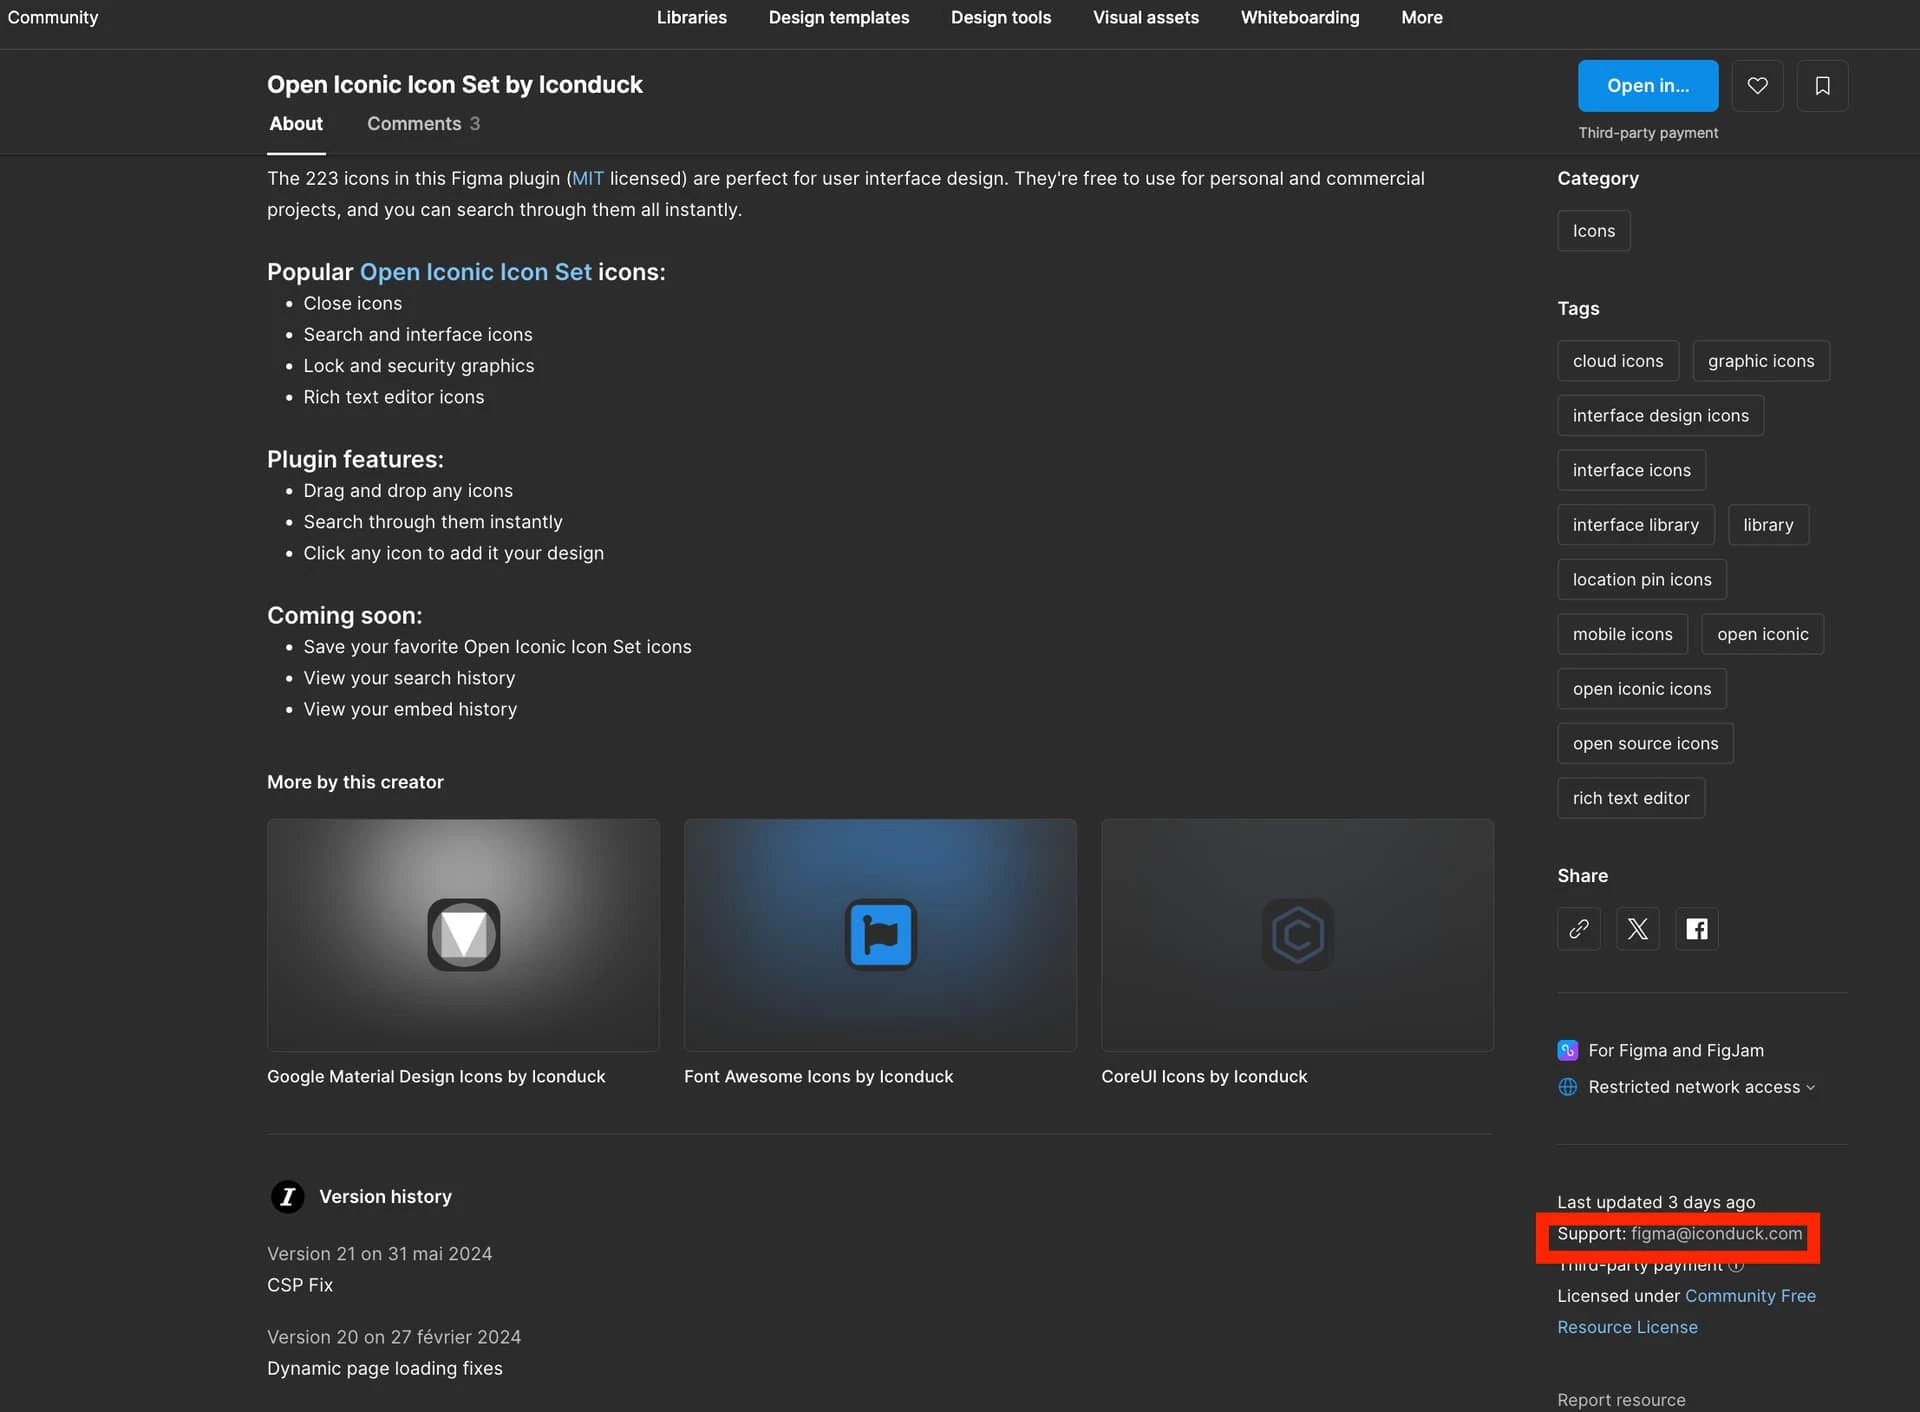
Task: Follow the MIT license link
Action: tap(588, 179)
